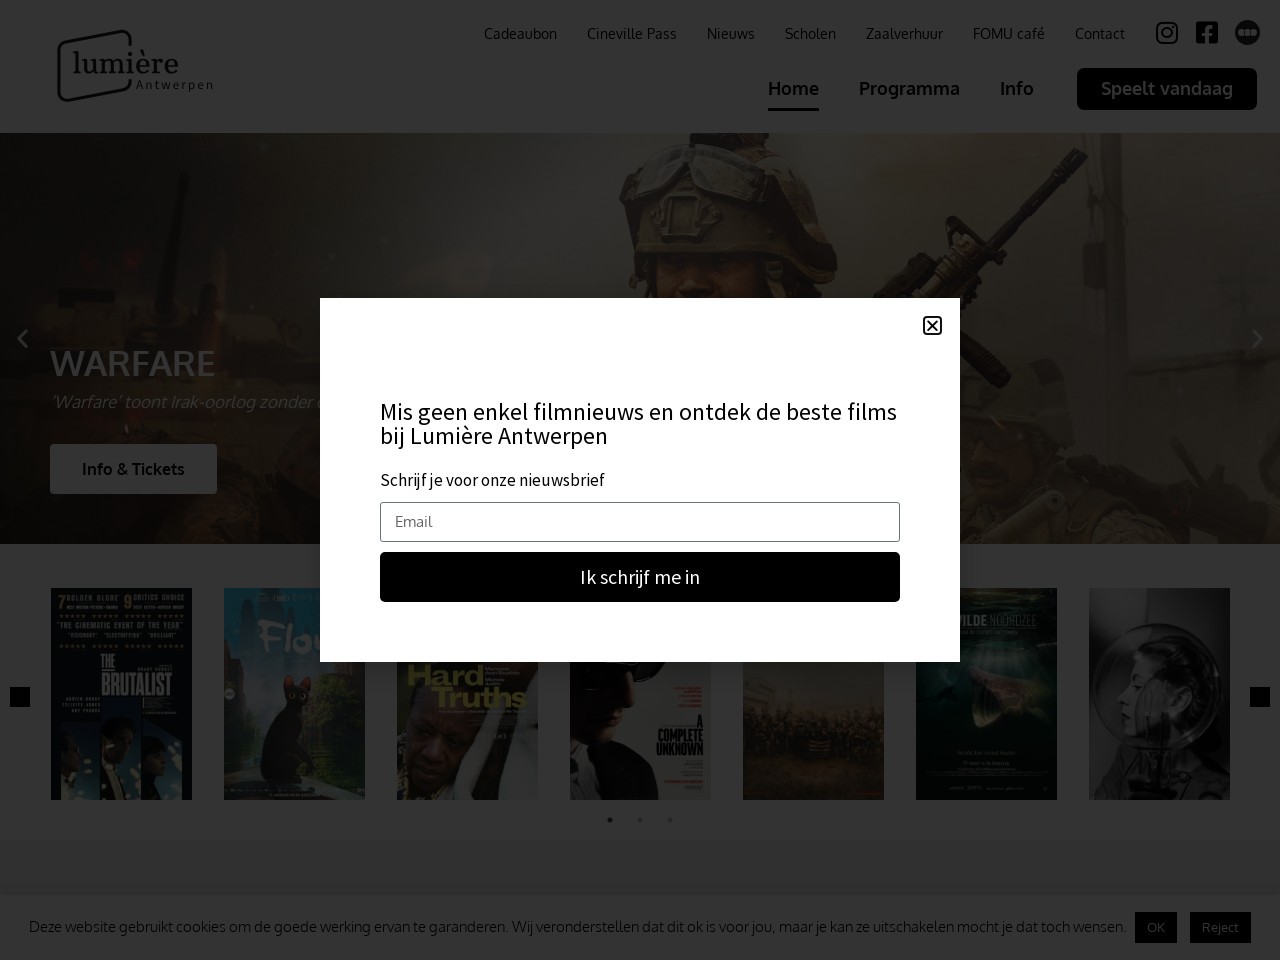Visit the FOMU café page
Screen dimensions: 1280x960
coord(1009,34)
